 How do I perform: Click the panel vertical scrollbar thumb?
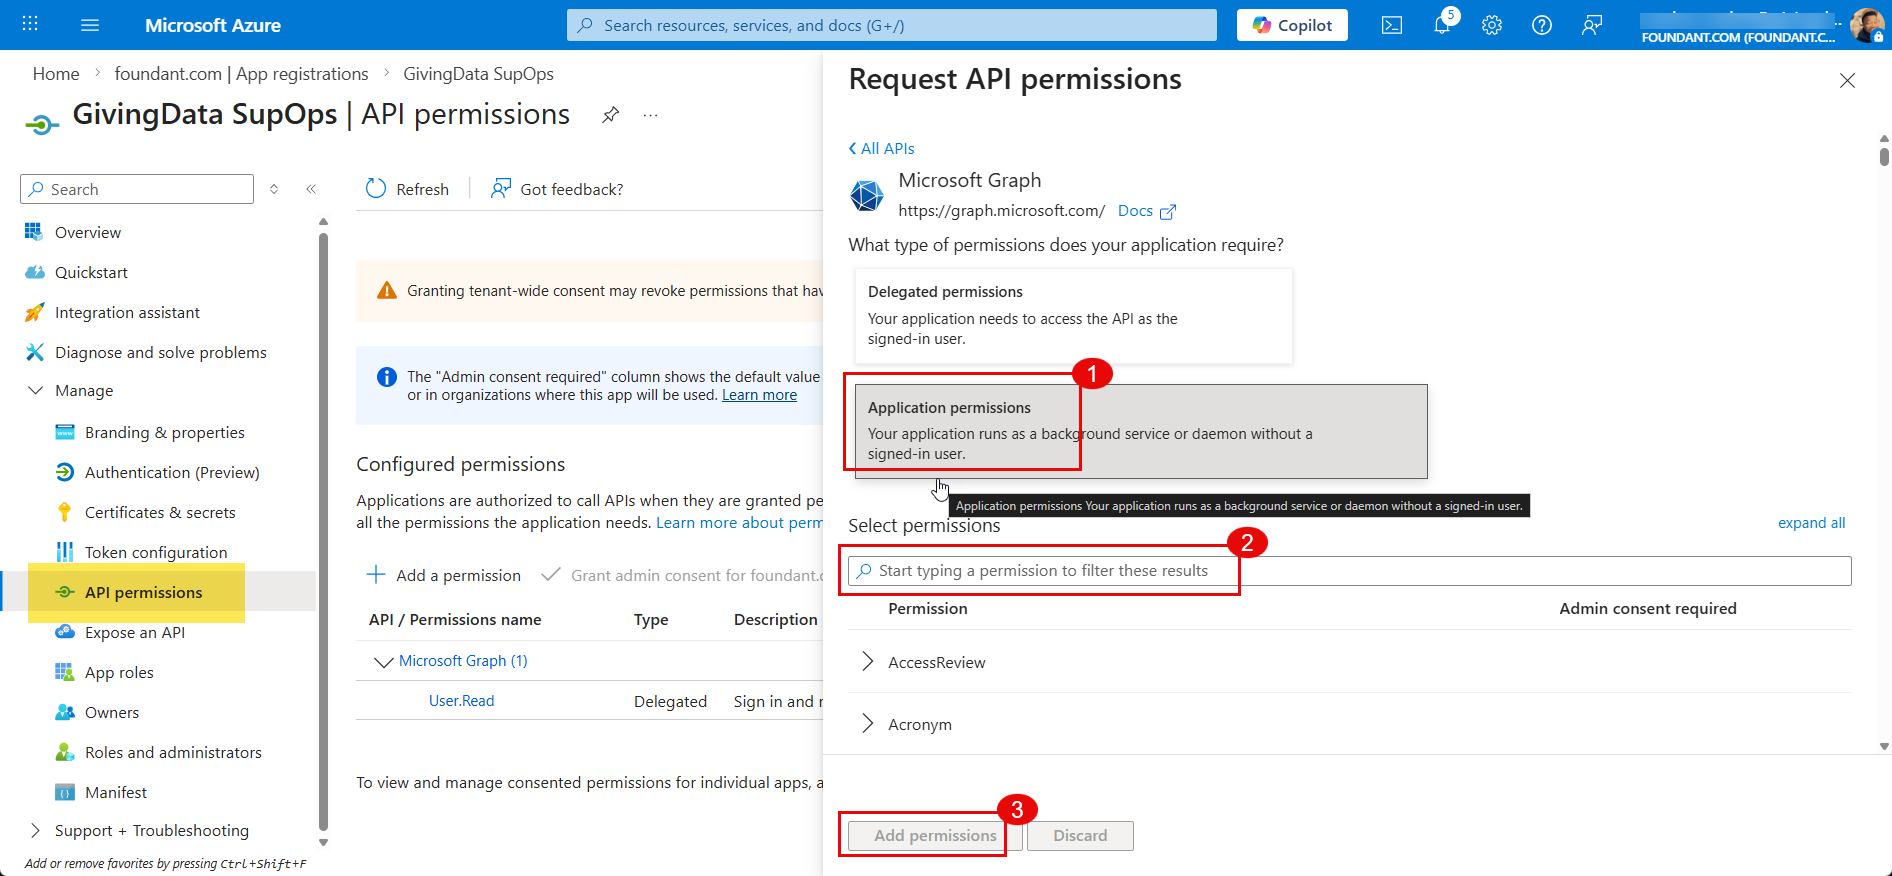(1884, 156)
